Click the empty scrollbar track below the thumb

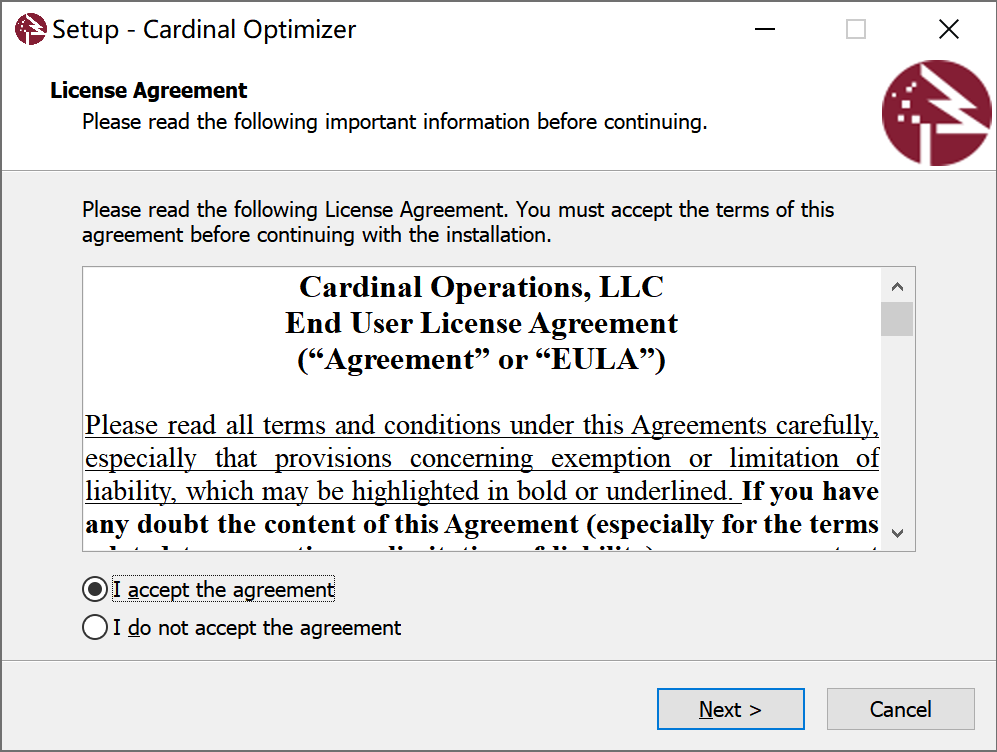click(x=897, y=430)
